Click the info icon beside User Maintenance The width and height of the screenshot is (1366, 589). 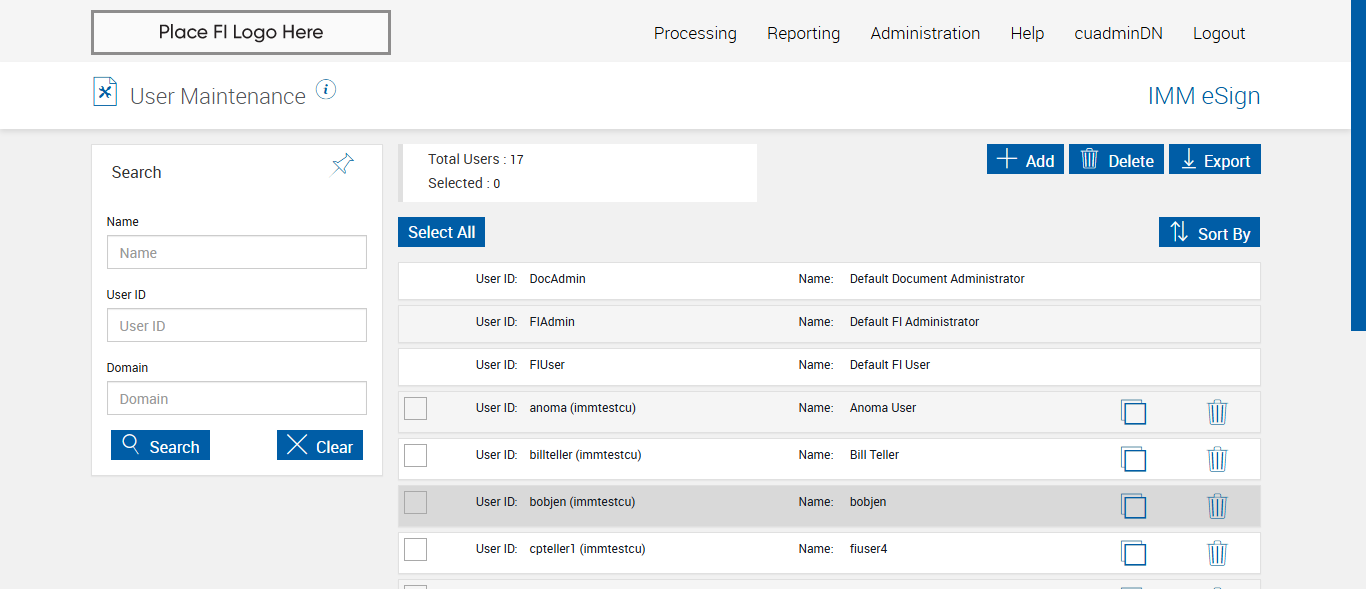[326, 90]
